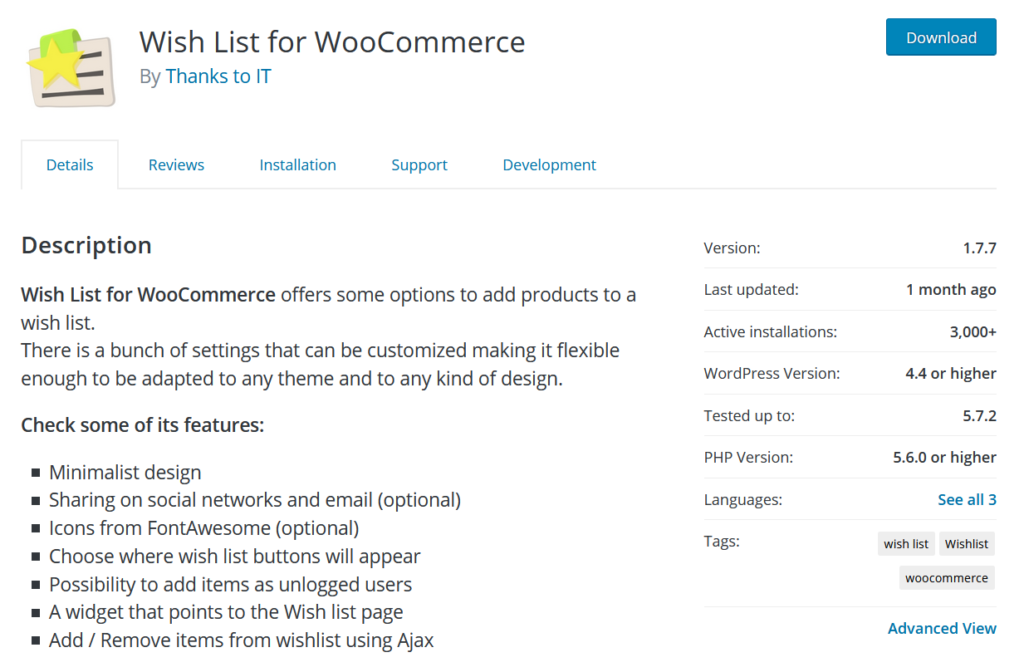Open the 'Wishlist' tag
Screen dimensions: 1024x672
(967, 544)
